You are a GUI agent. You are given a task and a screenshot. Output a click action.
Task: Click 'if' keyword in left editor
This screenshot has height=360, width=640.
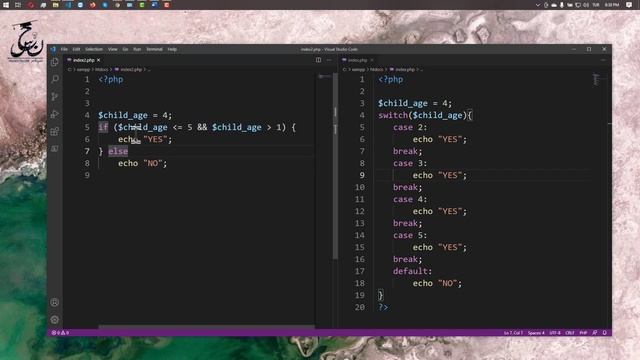point(103,127)
